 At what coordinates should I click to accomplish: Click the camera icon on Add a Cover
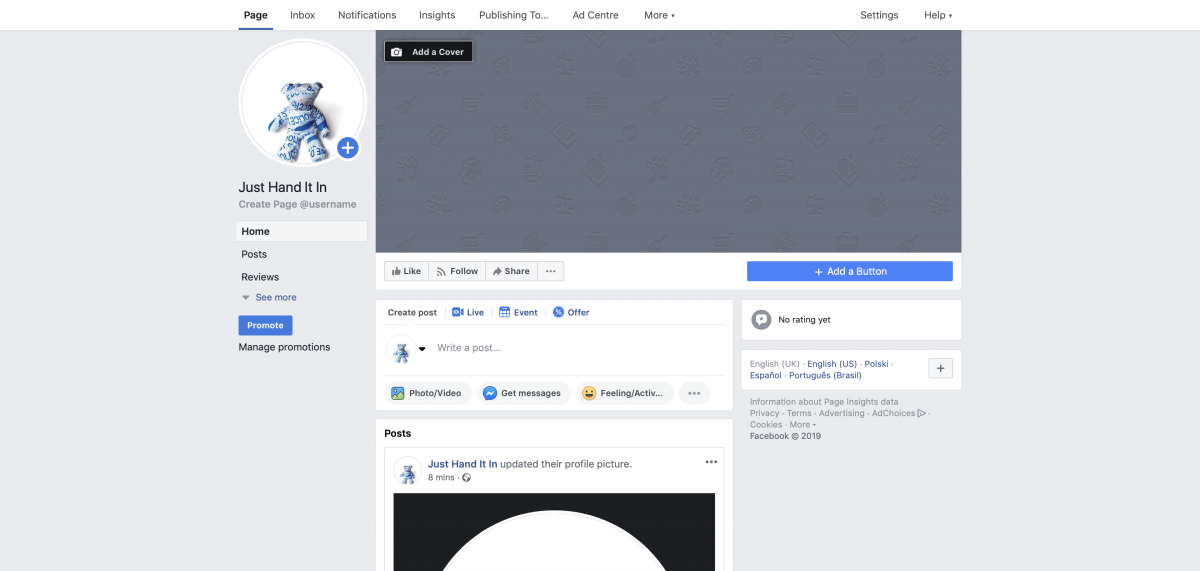pos(397,52)
